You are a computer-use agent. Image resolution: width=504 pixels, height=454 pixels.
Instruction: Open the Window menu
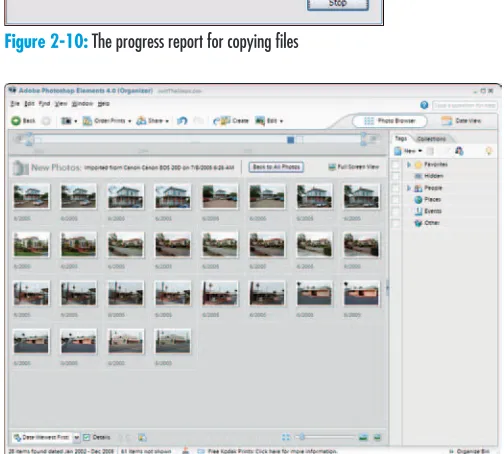82,104
